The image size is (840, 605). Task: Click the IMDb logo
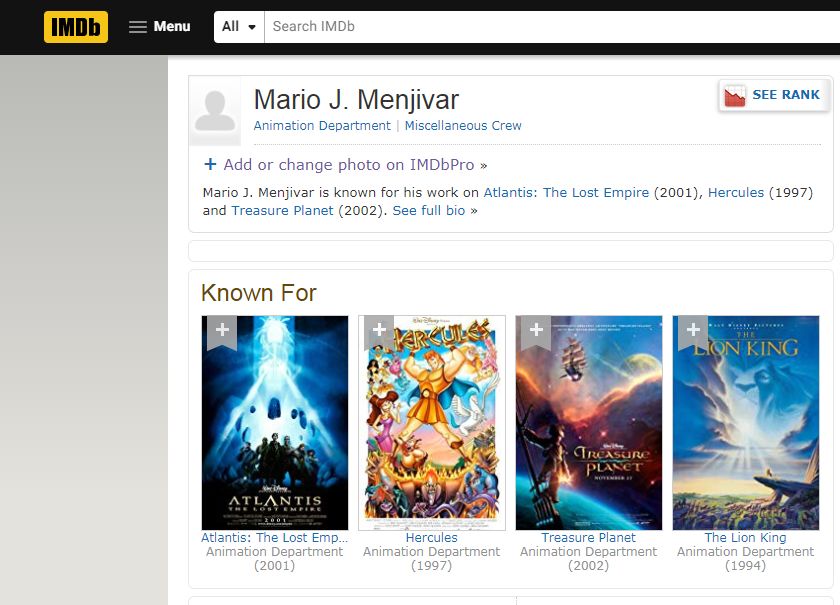pyautogui.click(x=76, y=27)
